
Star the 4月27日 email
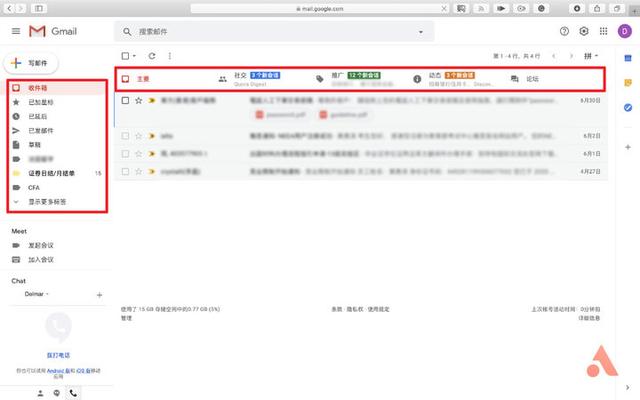tap(139, 171)
